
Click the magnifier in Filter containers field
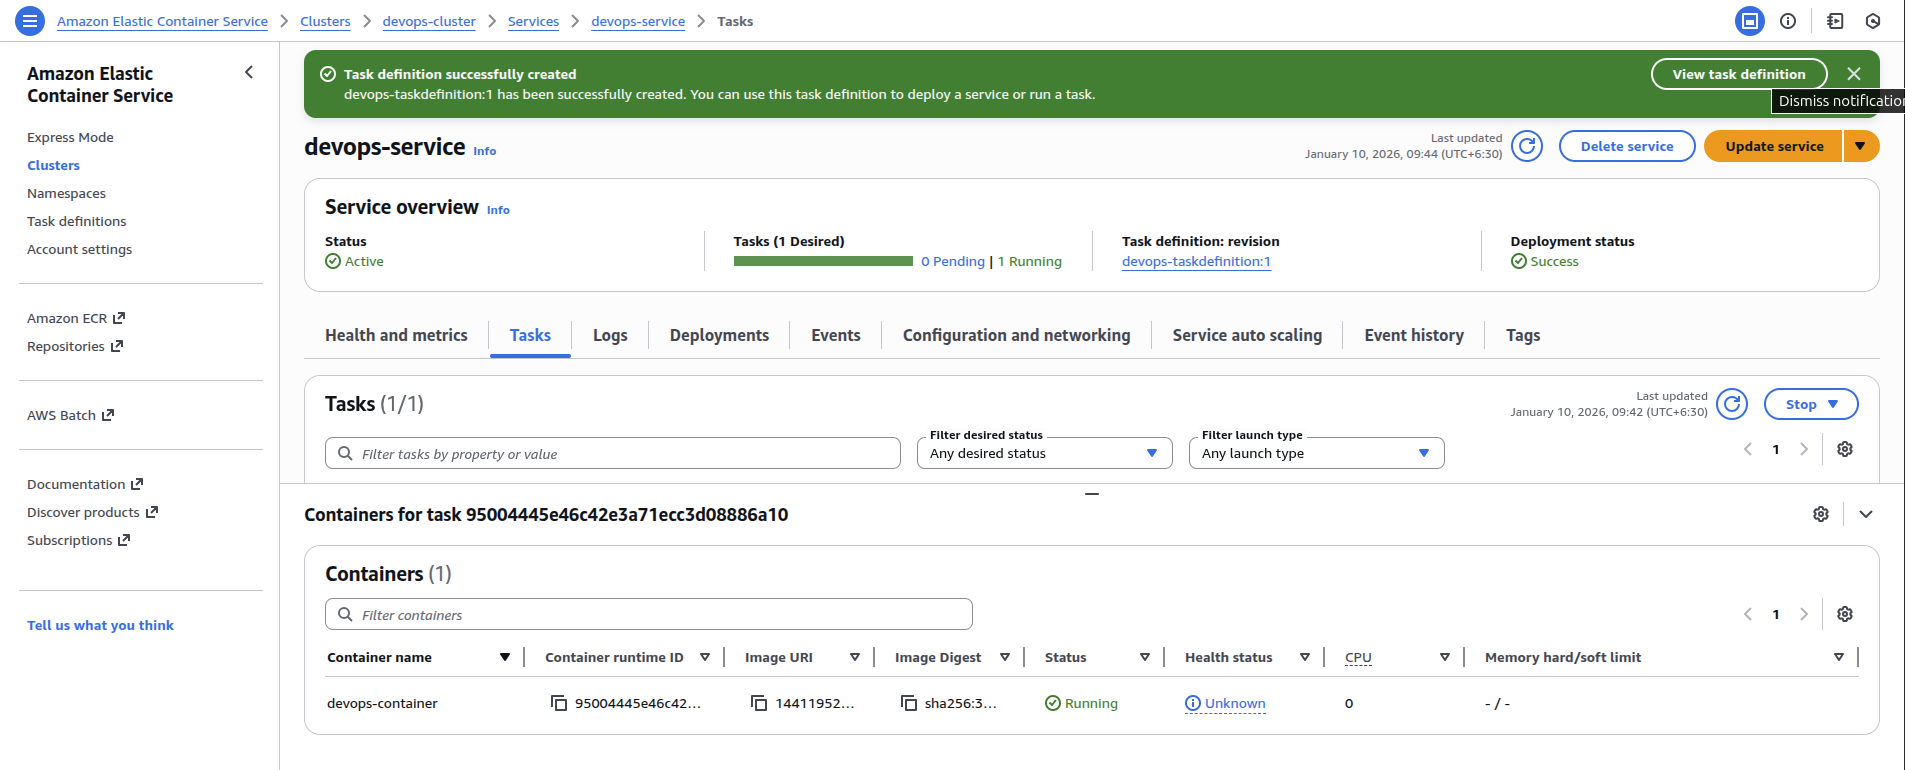pos(345,614)
